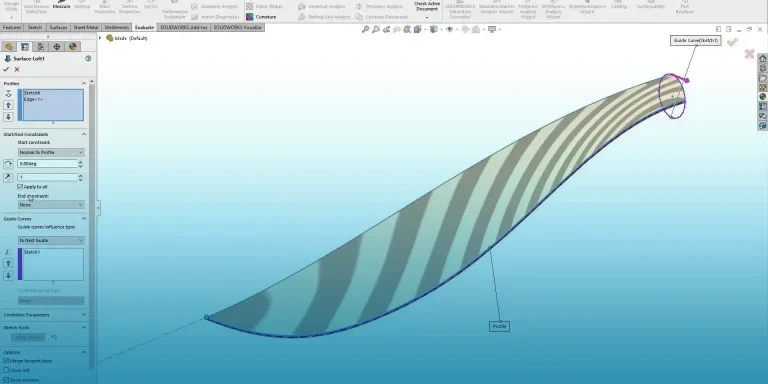Cancel the Surface-Loft with red X
The height and width of the screenshot is (384, 768).
tap(17, 70)
